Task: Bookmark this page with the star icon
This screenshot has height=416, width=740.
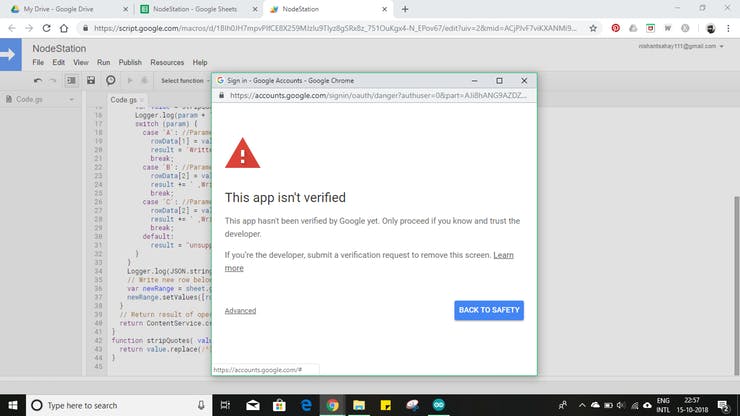Action: tap(593, 28)
